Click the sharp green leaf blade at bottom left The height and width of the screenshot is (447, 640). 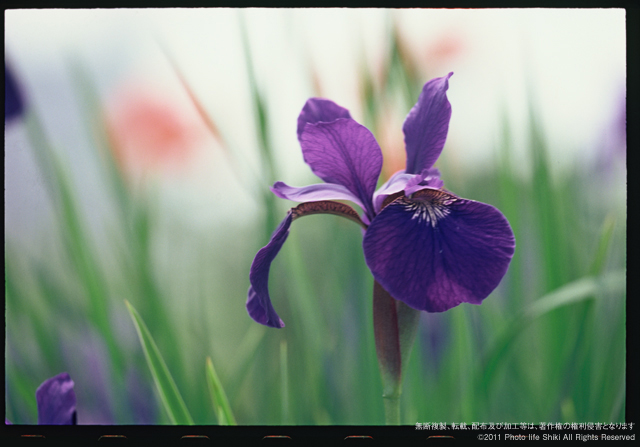[x=158, y=370]
